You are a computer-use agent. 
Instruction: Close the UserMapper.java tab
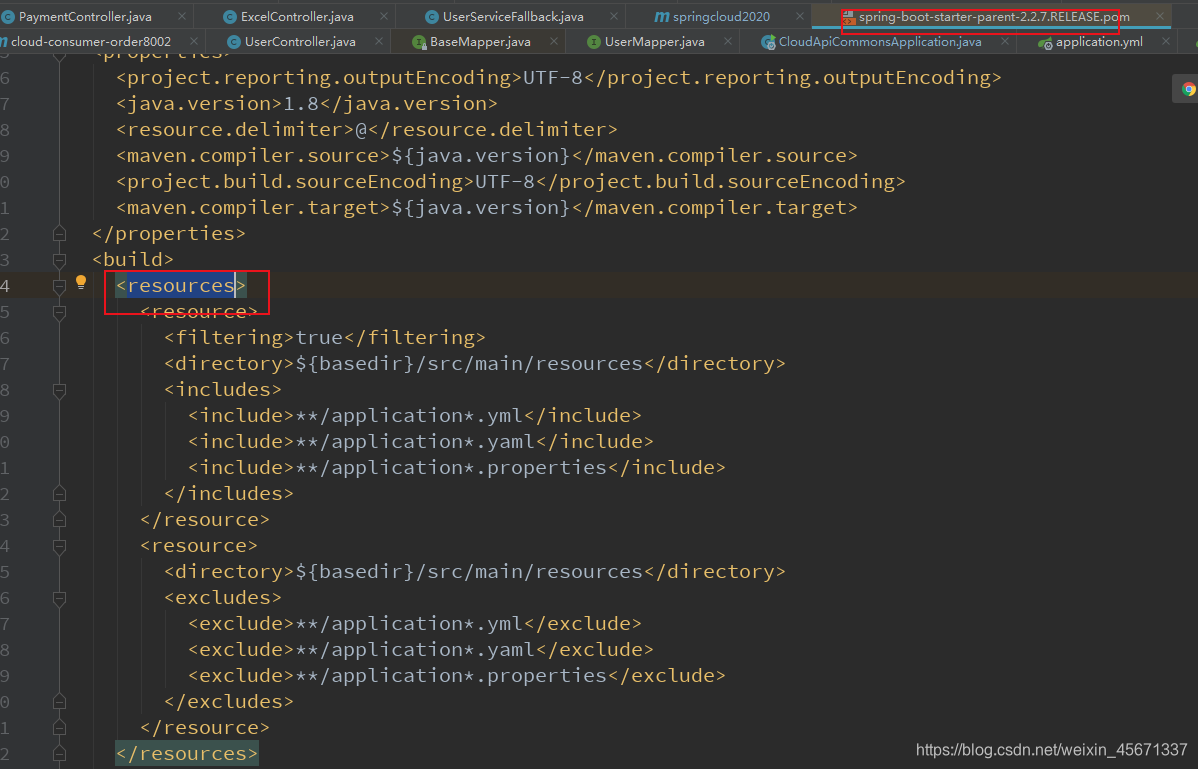[x=727, y=41]
